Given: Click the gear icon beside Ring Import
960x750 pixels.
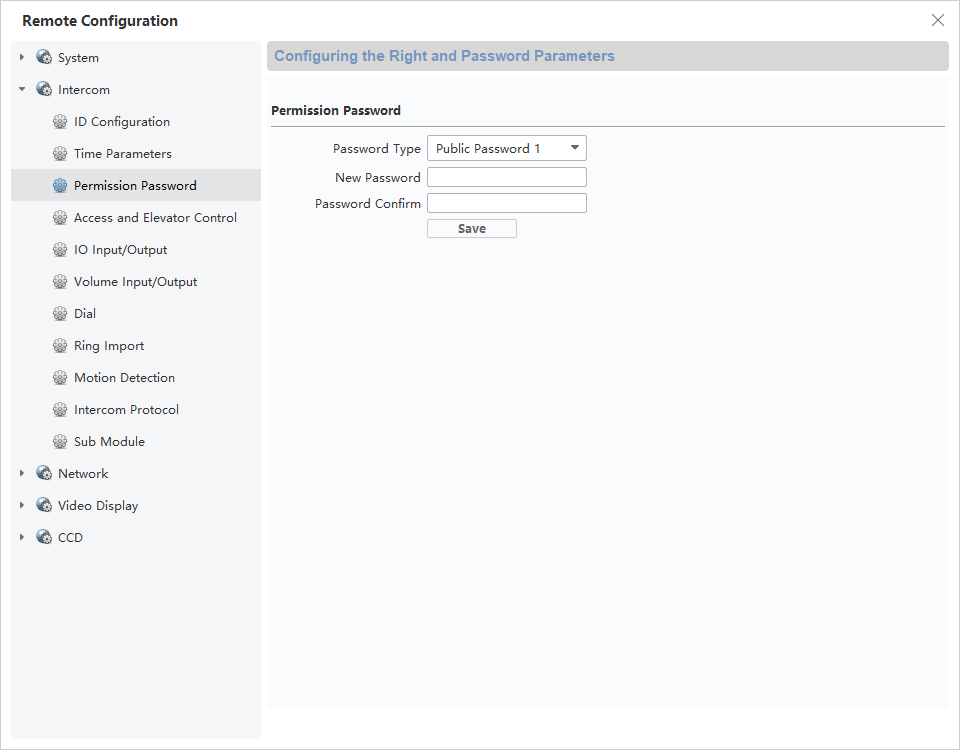Looking at the screenshot, I should pyautogui.click(x=60, y=346).
